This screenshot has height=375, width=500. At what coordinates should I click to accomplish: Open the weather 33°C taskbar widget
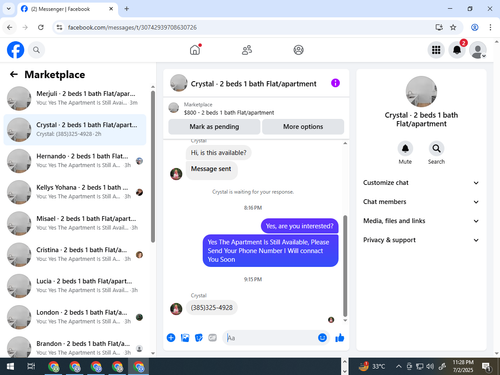pos(371,367)
